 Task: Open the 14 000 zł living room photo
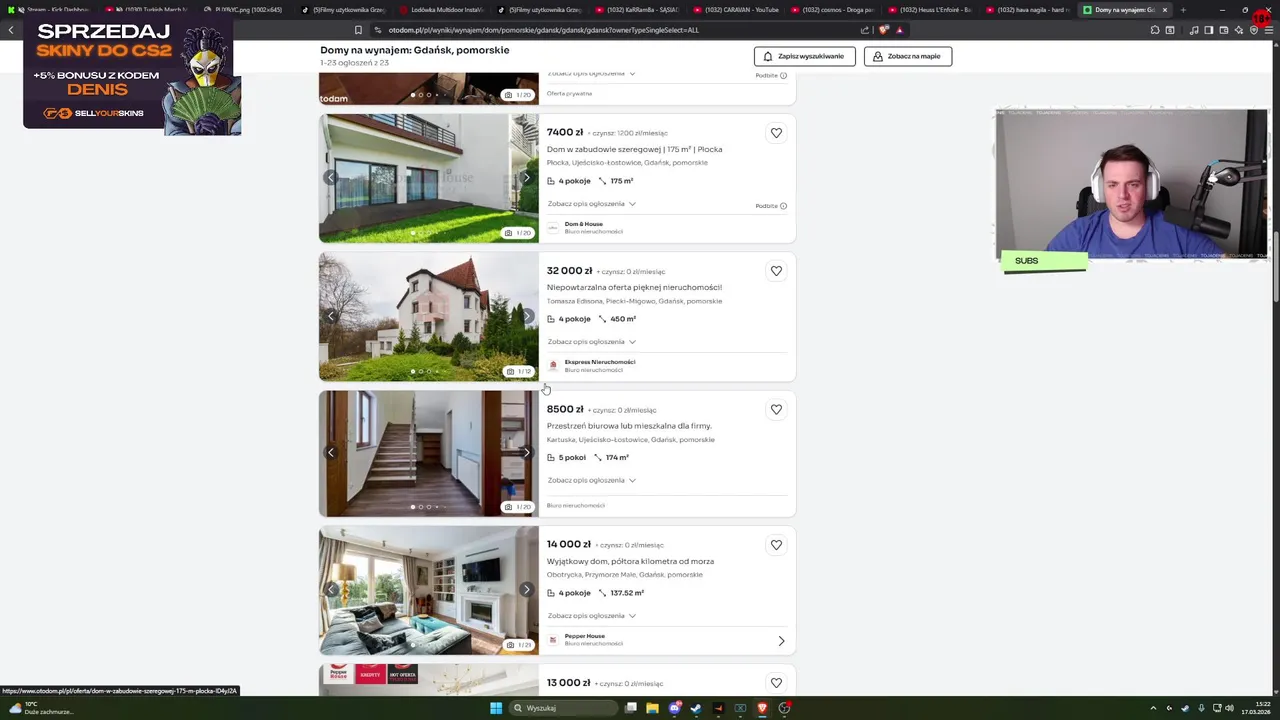coord(428,590)
